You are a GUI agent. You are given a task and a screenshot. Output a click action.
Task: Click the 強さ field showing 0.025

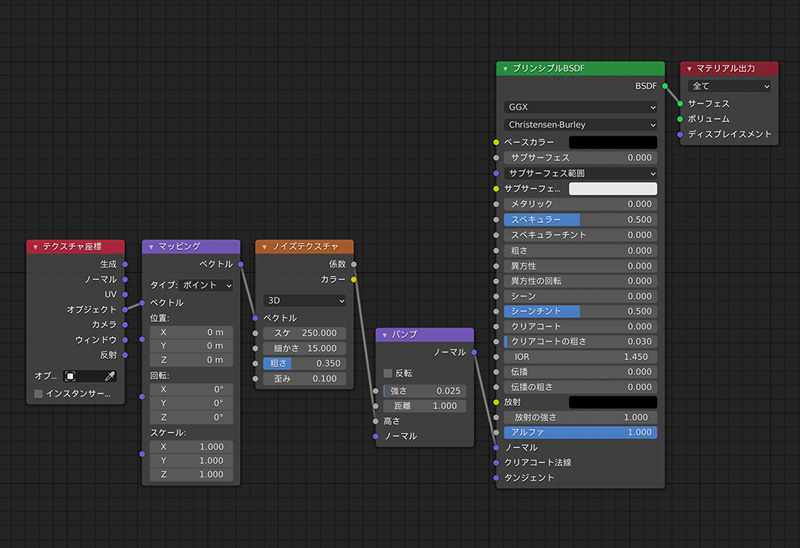coord(425,390)
